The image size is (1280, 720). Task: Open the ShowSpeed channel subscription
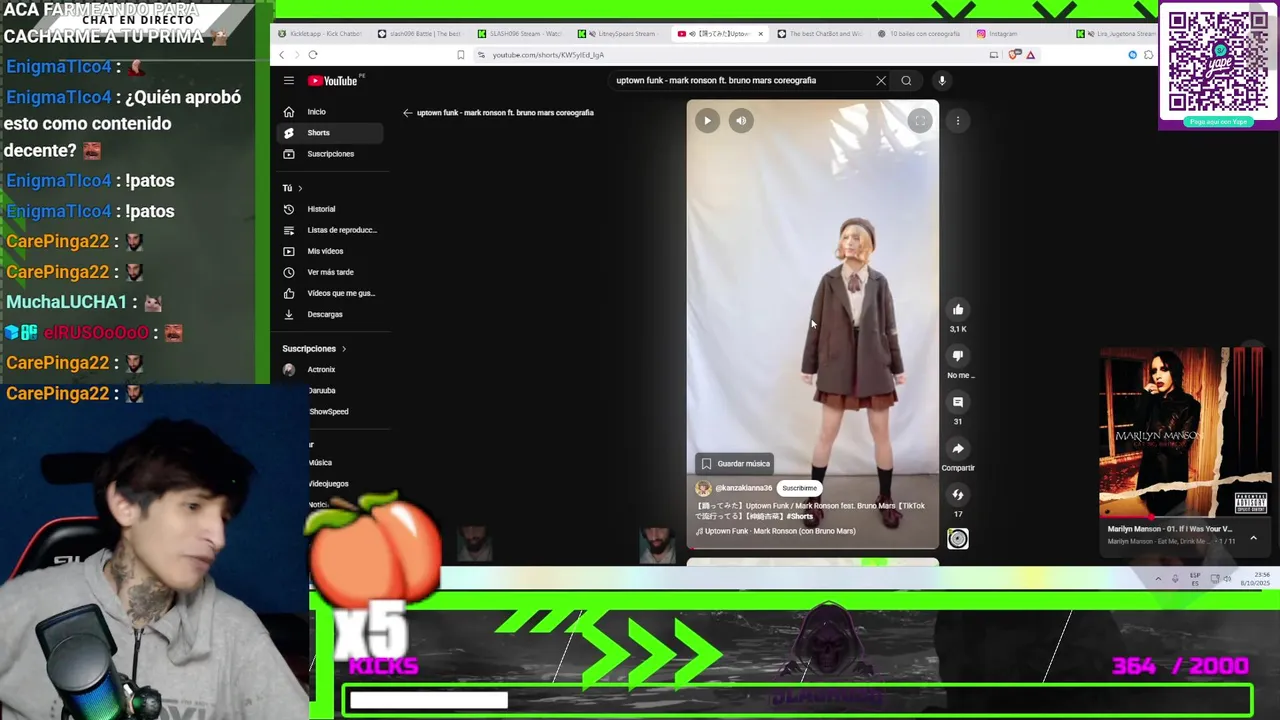pos(330,412)
